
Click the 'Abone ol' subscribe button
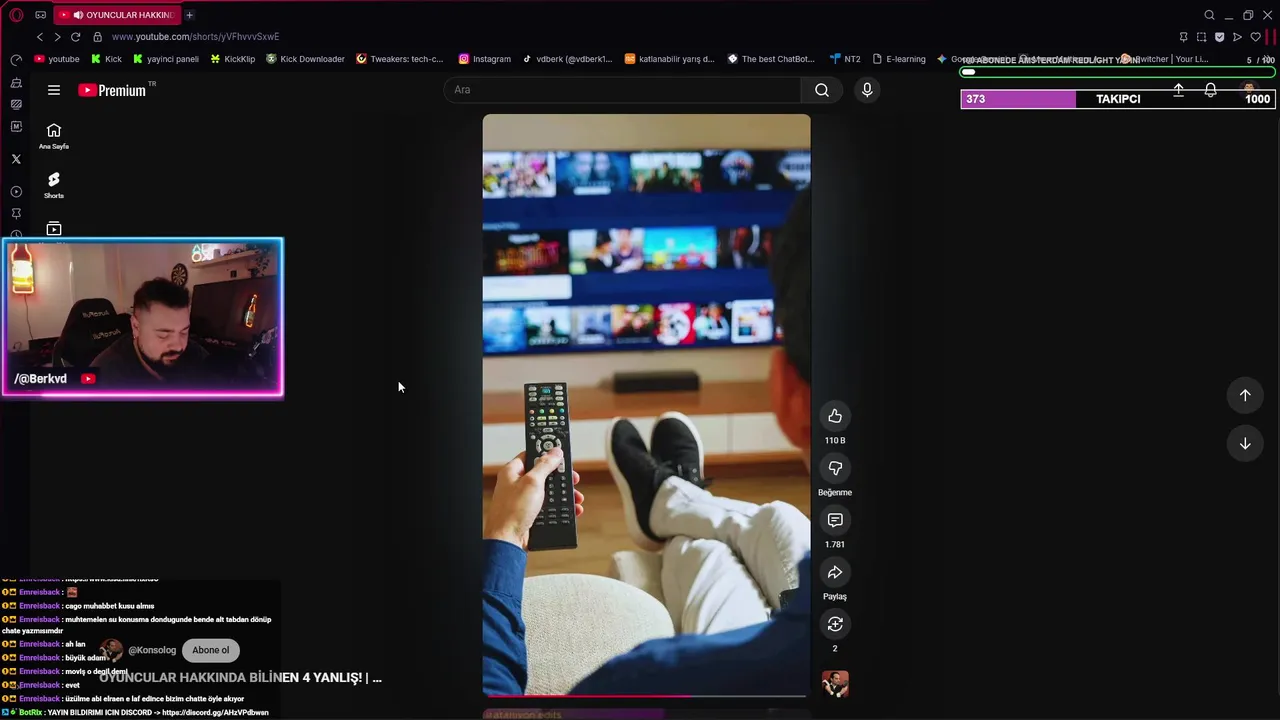(x=211, y=650)
